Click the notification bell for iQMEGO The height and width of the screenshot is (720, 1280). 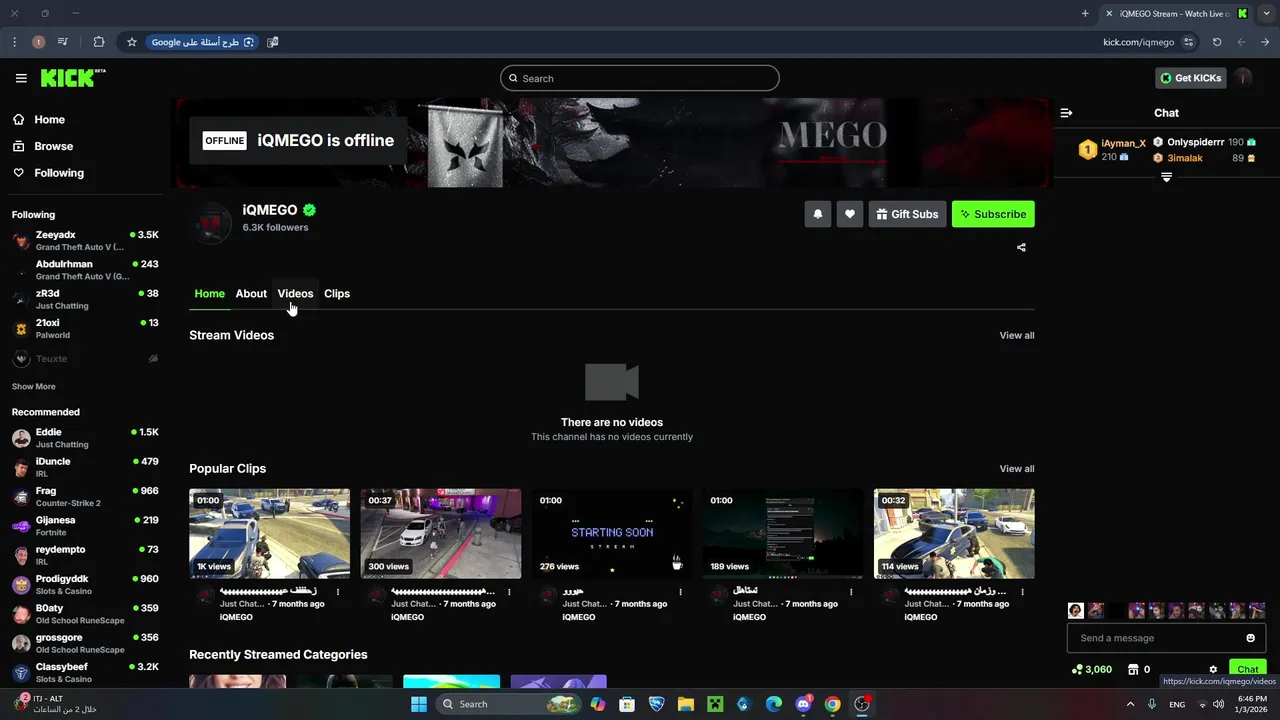pos(818,214)
